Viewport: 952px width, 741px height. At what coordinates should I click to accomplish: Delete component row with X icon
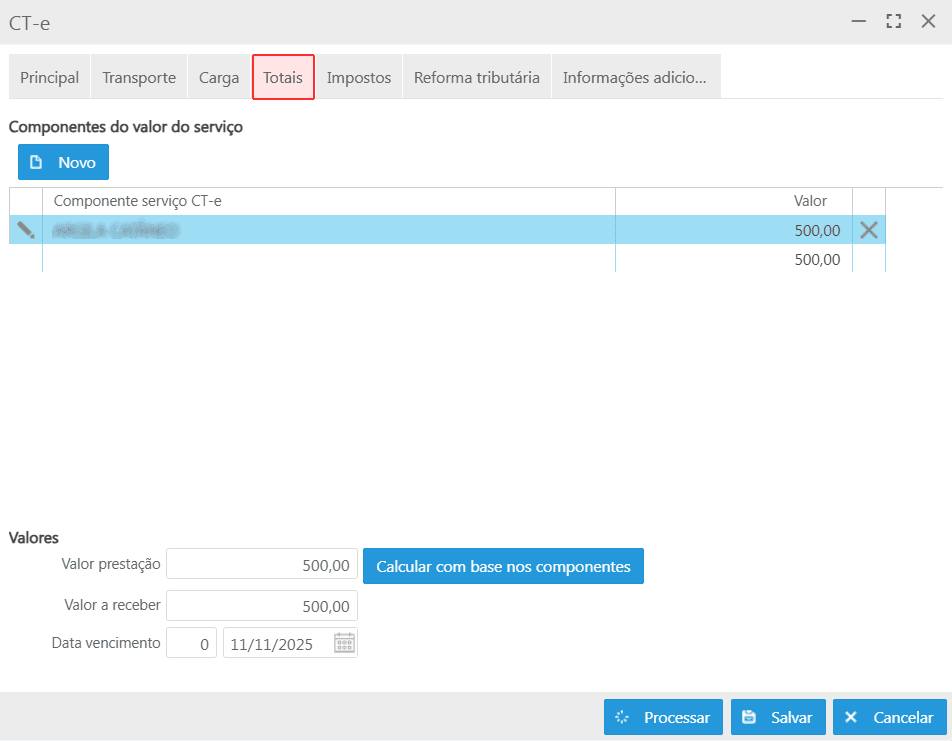click(869, 230)
